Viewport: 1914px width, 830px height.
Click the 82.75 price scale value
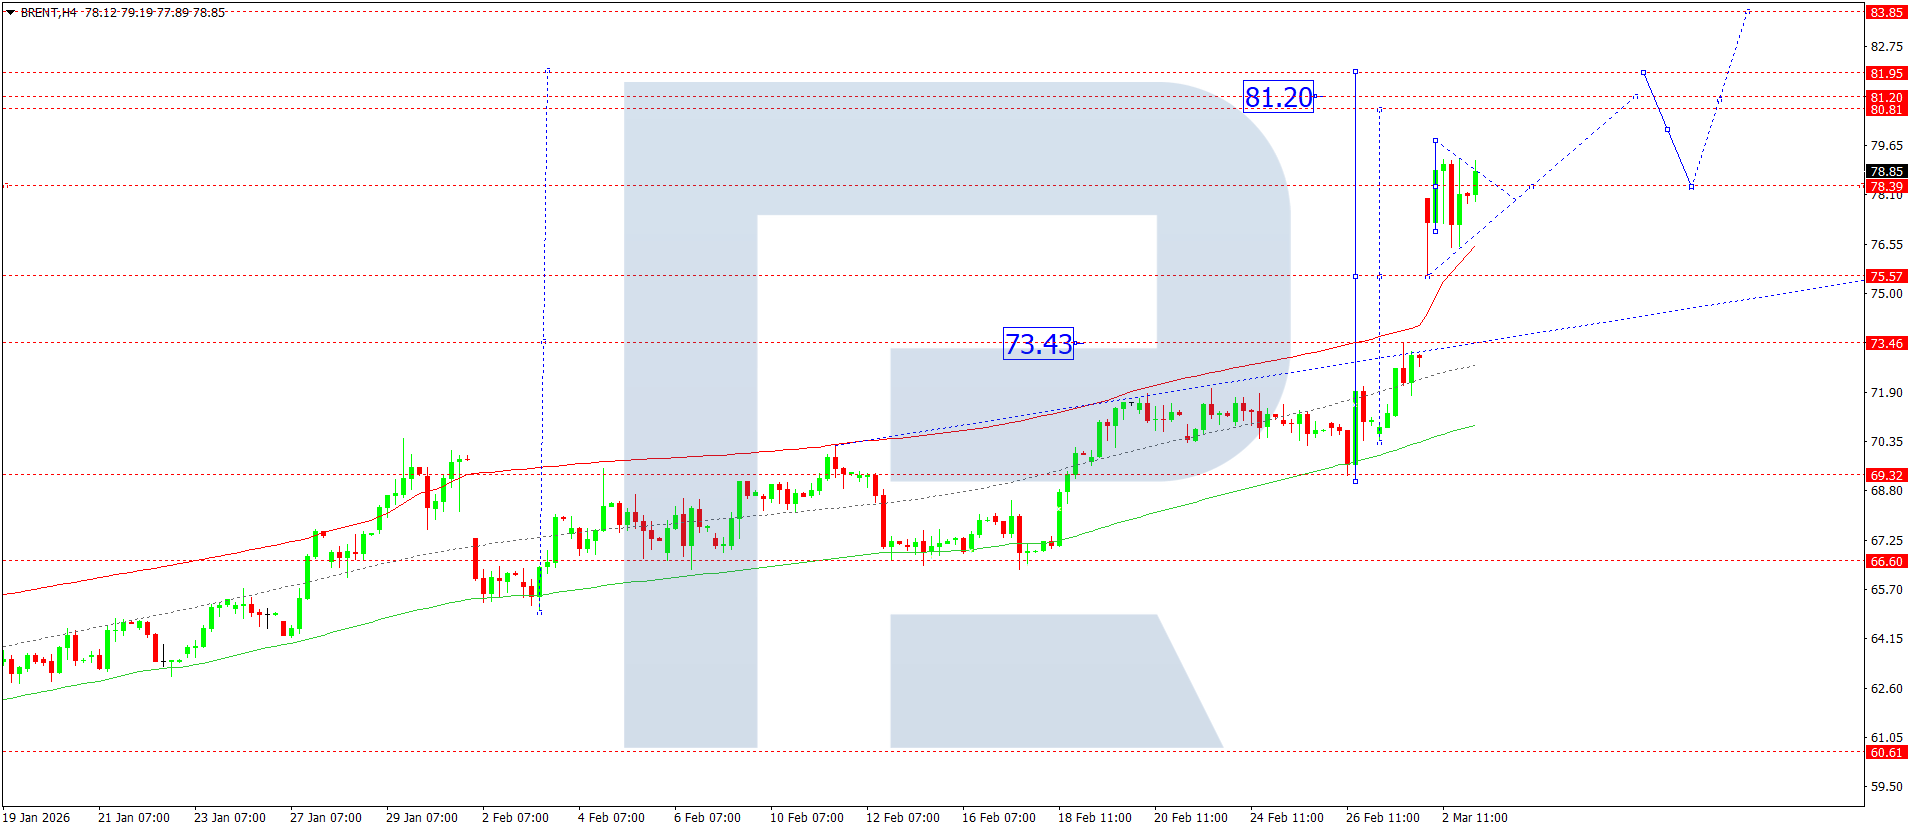[x=1886, y=47]
